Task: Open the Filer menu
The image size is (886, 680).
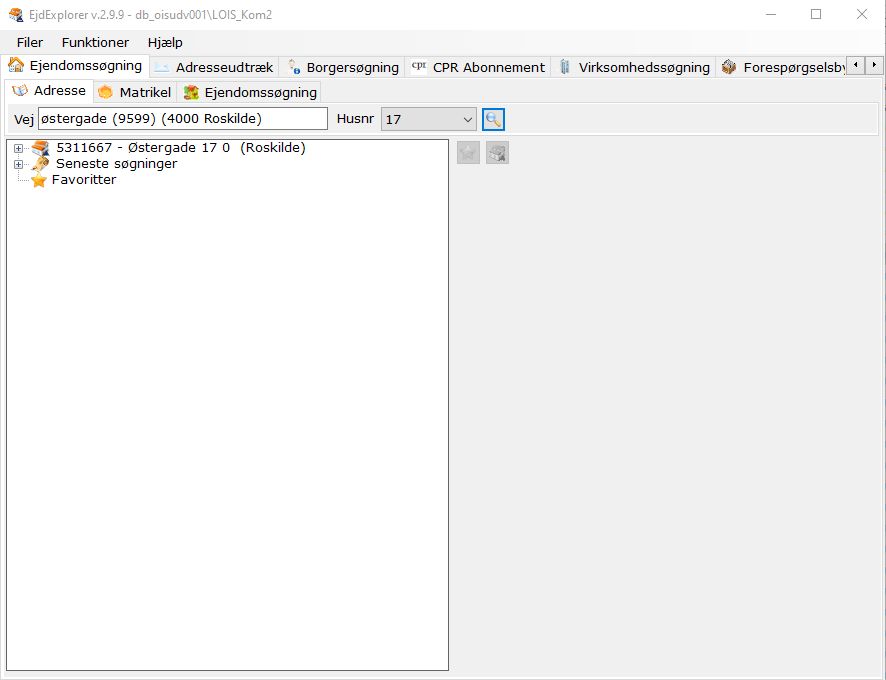Action: [30, 43]
